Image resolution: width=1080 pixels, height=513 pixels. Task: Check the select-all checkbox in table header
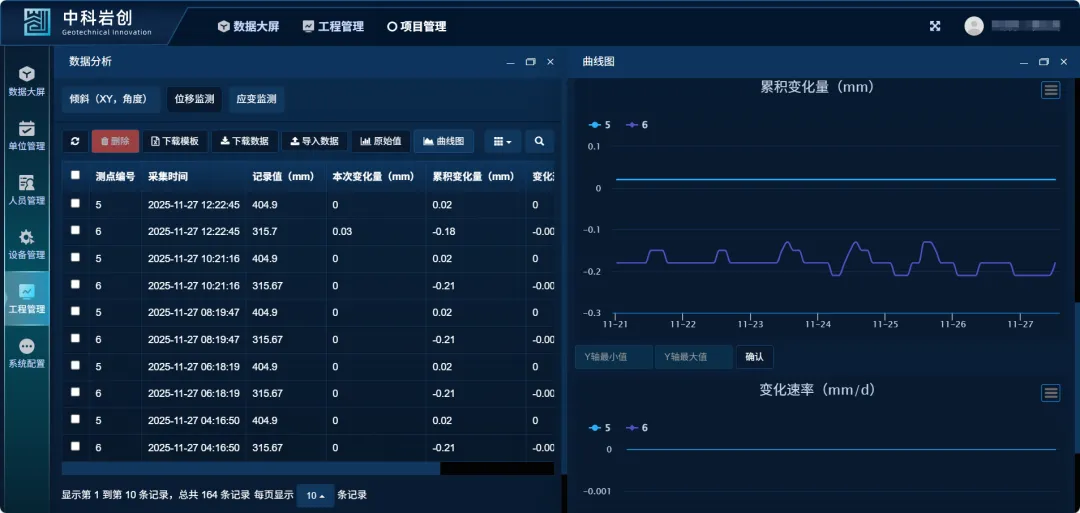pos(75,176)
